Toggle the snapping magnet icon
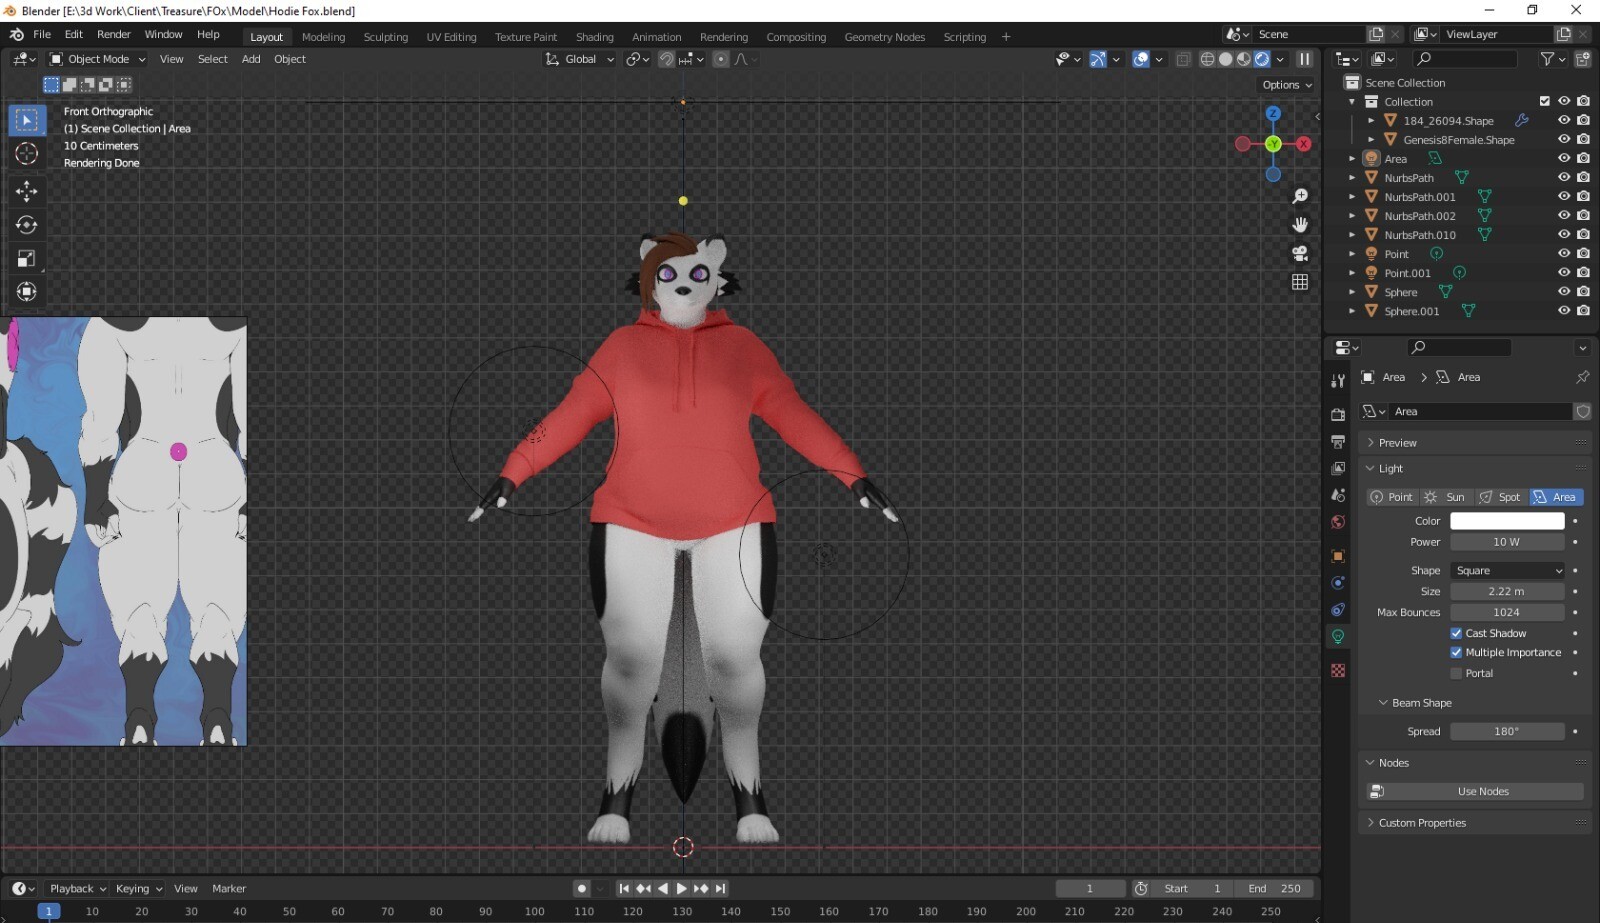 click(x=666, y=59)
